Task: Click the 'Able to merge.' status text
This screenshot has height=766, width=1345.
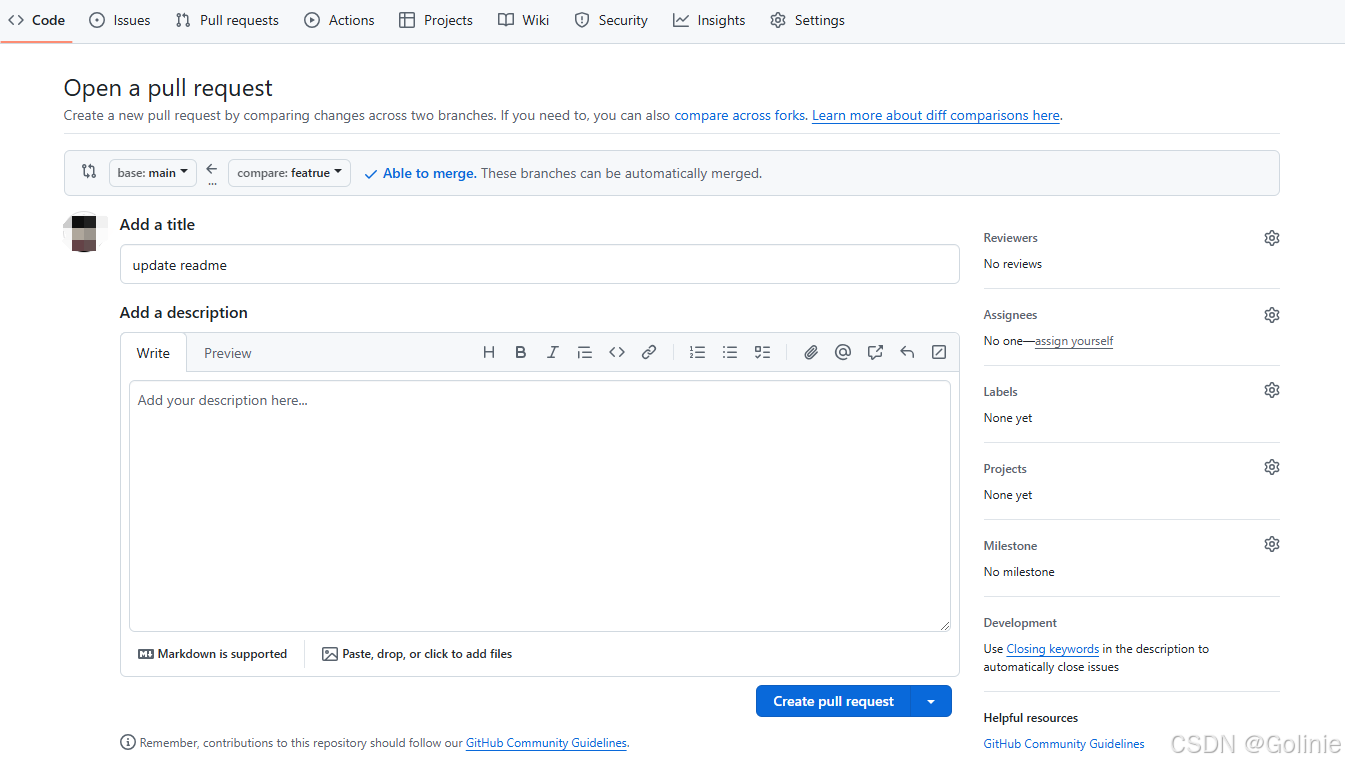Action: click(429, 173)
